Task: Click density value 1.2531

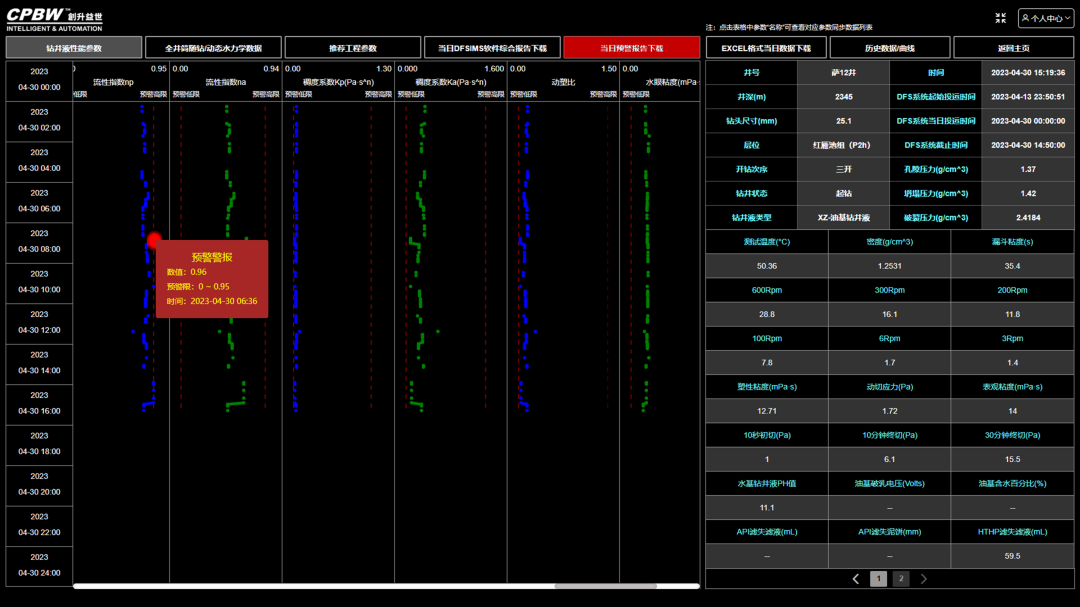Action: coord(889,266)
